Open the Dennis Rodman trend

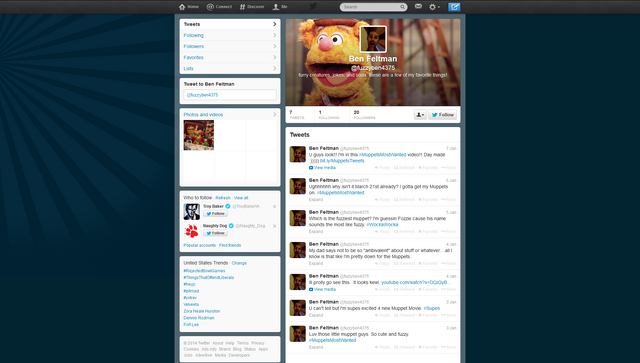[199, 318]
